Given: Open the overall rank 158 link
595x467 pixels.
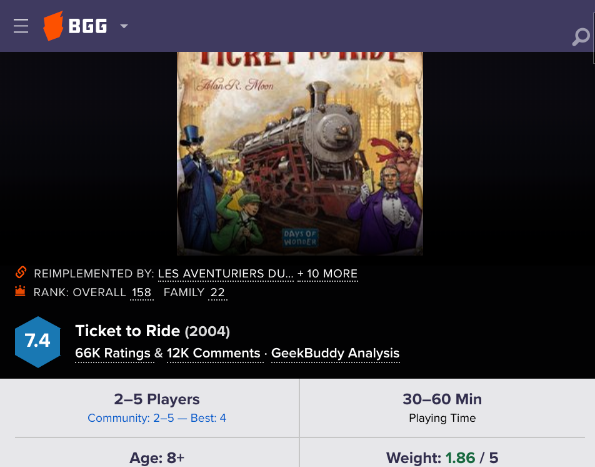Looking at the screenshot, I should [x=142, y=292].
